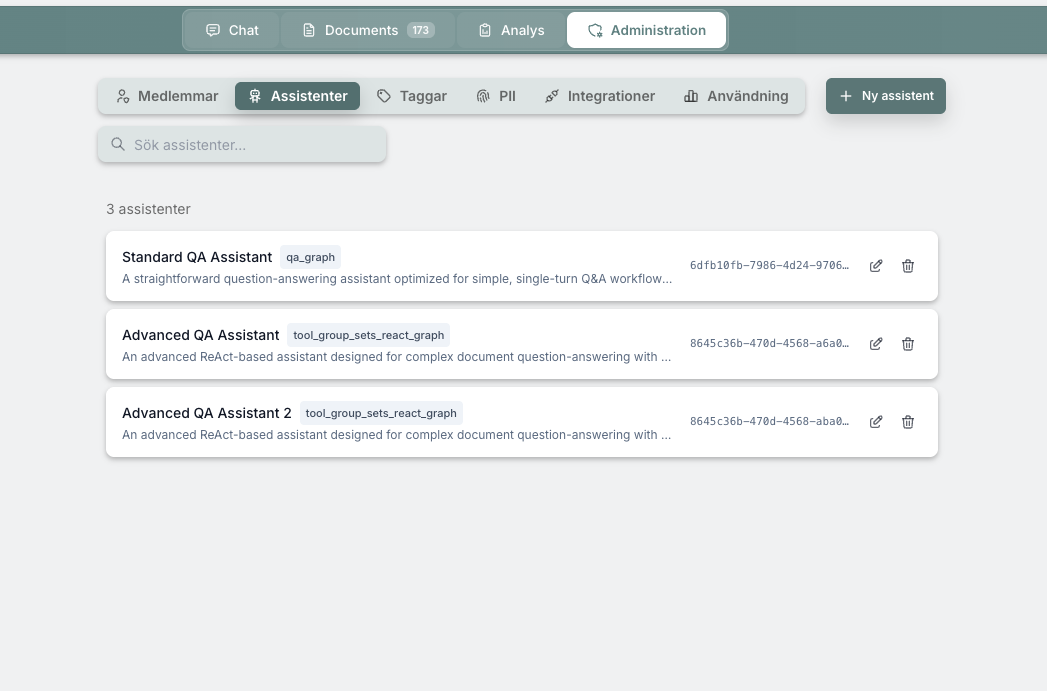The image size is (1047, 691).
Task: Open the PII section
Action: (x=496, y=96)
